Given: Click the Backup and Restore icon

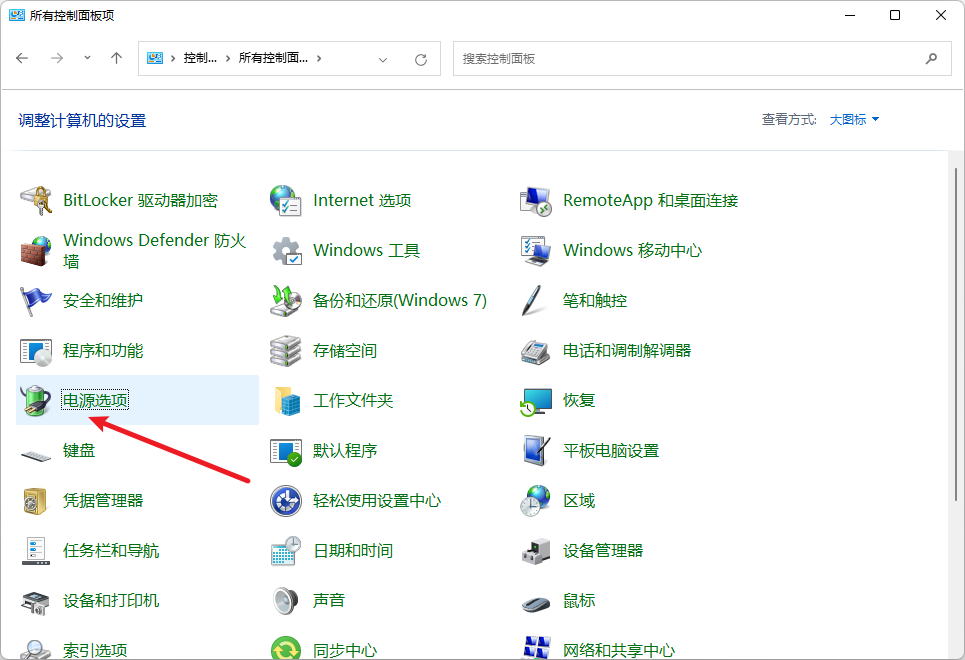Looking at the screenshot, I should click(286, 301).
